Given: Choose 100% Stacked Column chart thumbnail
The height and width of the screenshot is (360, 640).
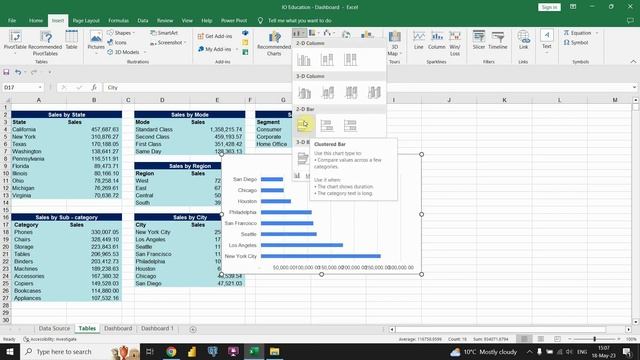Looking at the screenshot, I should (x=350, y=60).
